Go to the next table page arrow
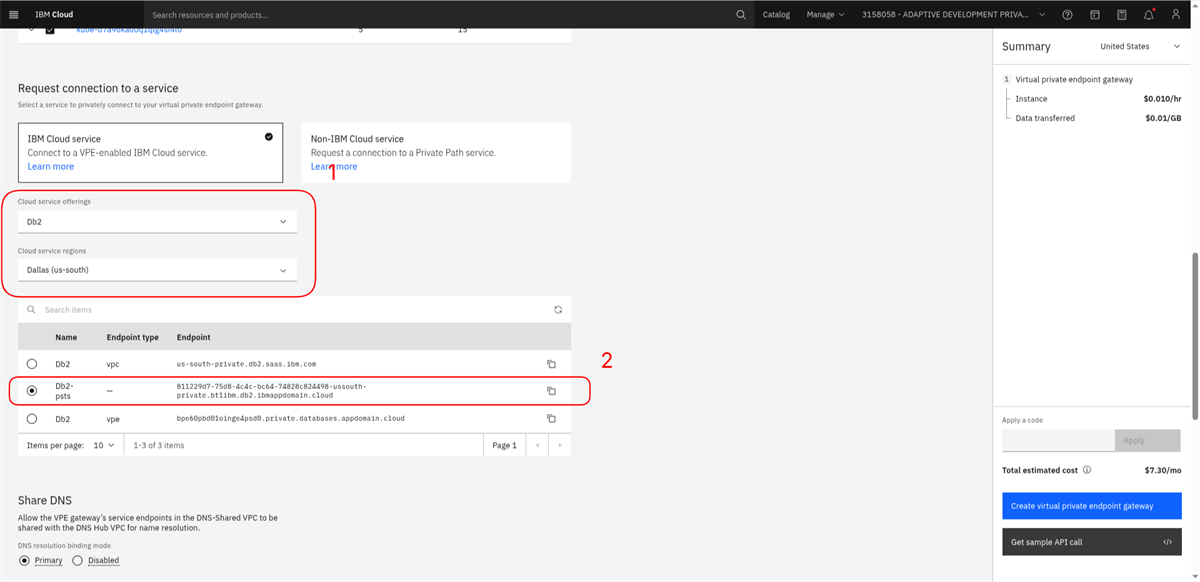The width and height of the screenshot is (1200, 582). pos(560,445)
